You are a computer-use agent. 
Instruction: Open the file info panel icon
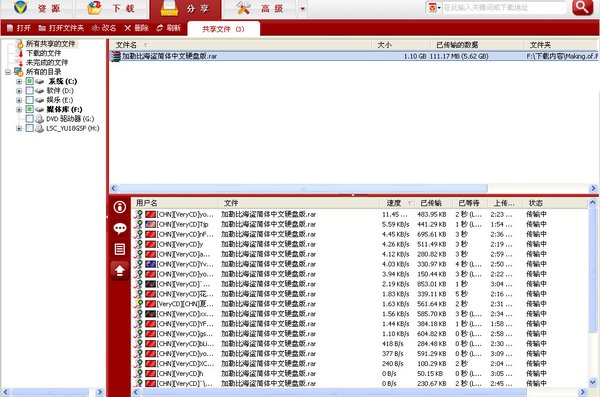pos(120,207)
